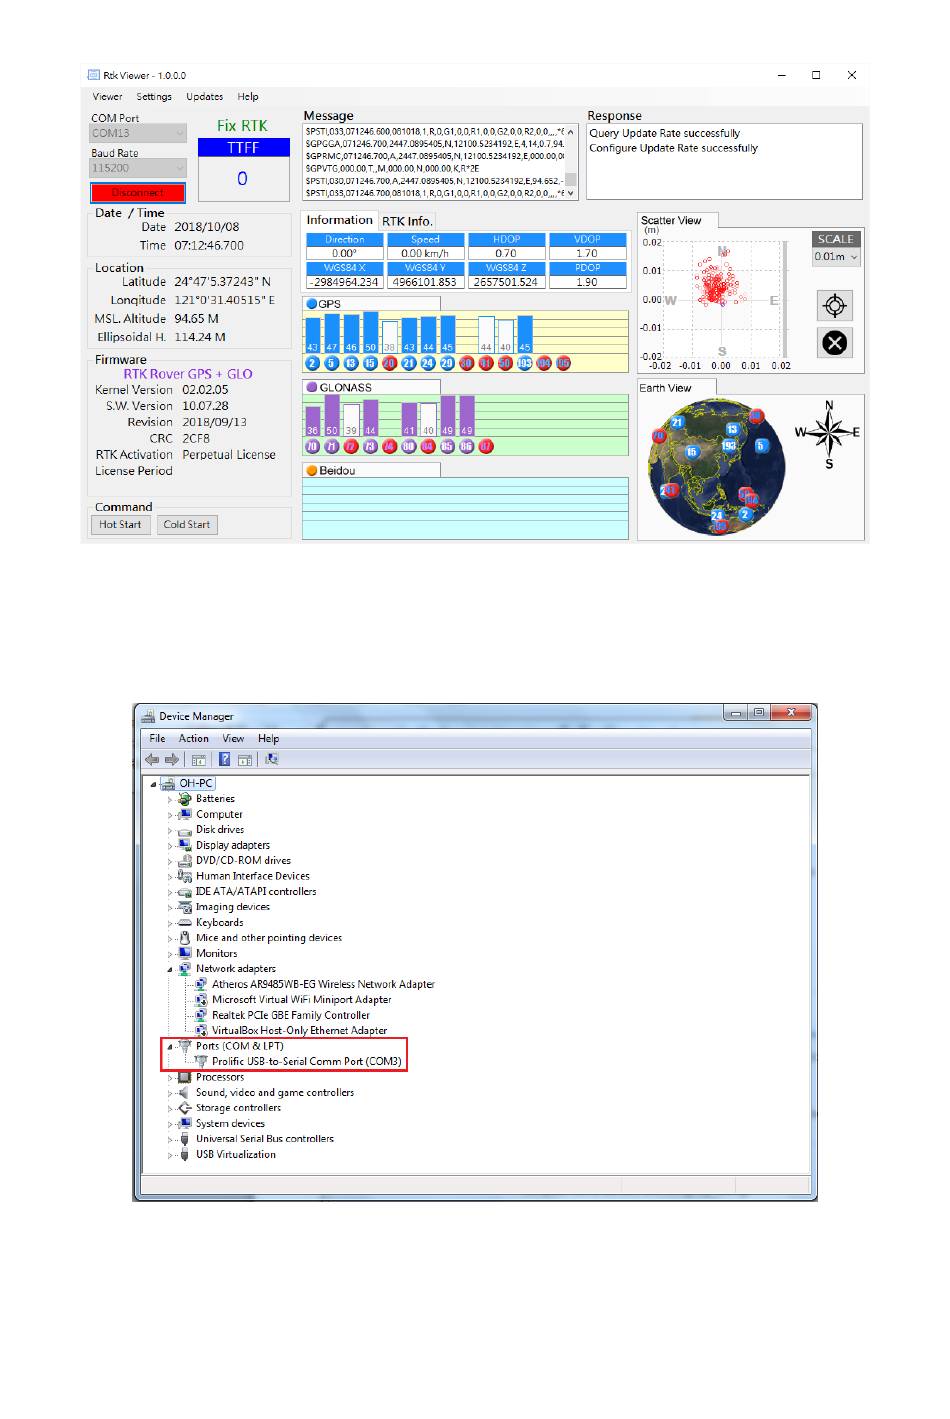Expand the Computer node

[170, 815]
